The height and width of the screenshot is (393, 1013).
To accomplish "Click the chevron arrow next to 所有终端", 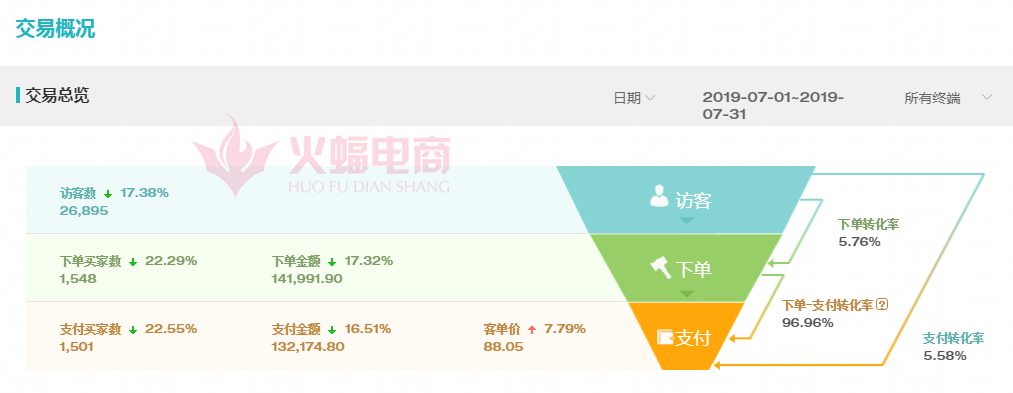I will (x=987, y=98).
